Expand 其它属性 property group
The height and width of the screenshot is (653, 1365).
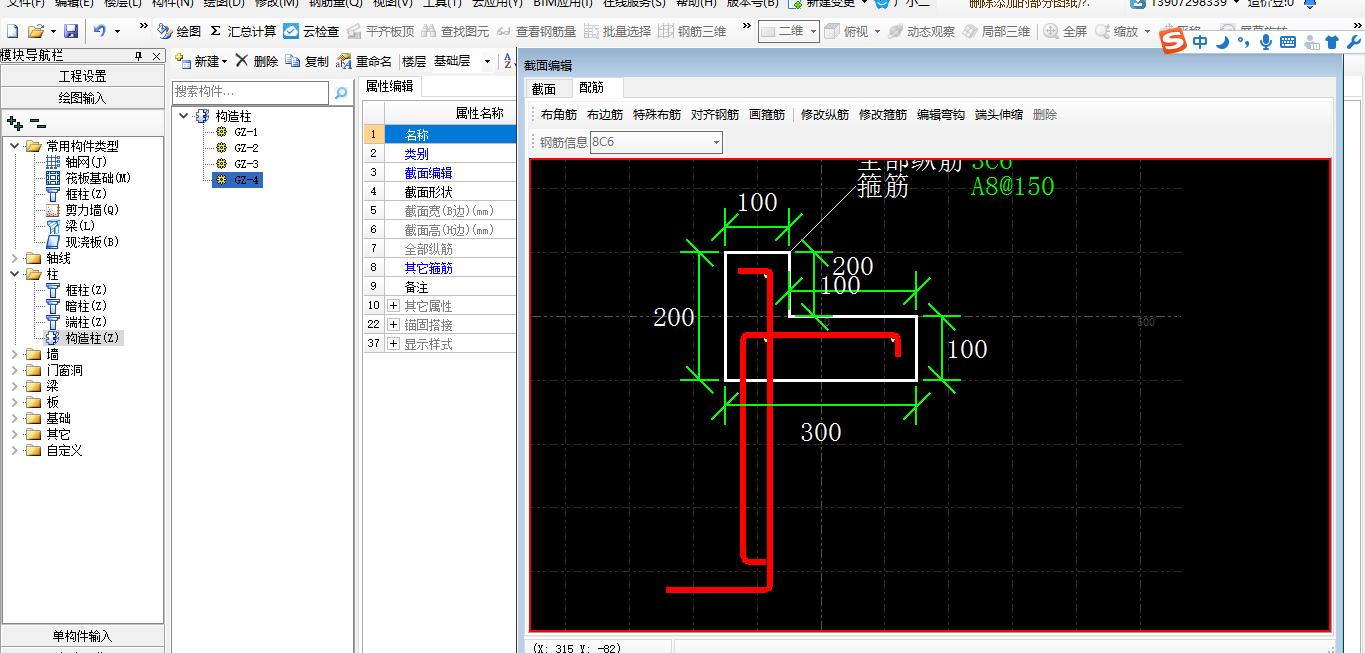coord(393,305)
